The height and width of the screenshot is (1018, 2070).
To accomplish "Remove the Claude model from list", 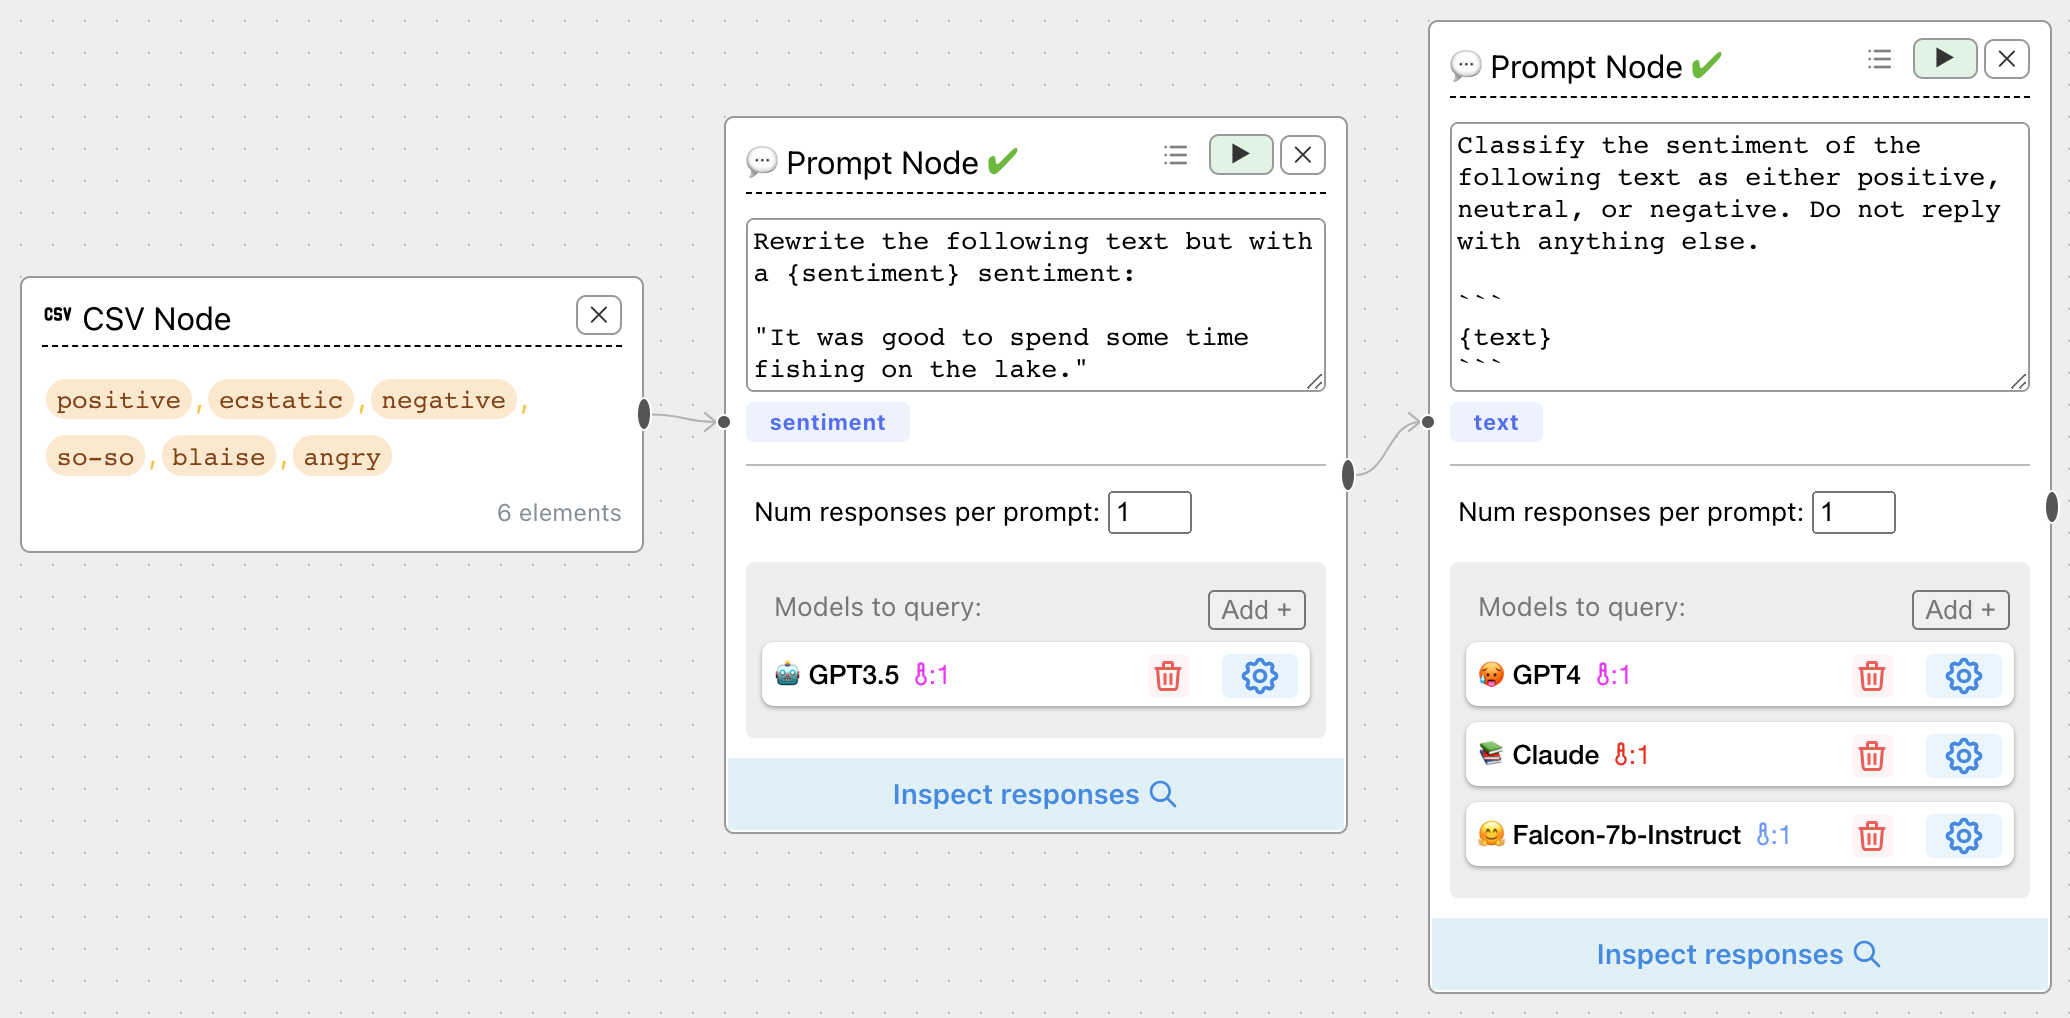I will click(1871, 756).
